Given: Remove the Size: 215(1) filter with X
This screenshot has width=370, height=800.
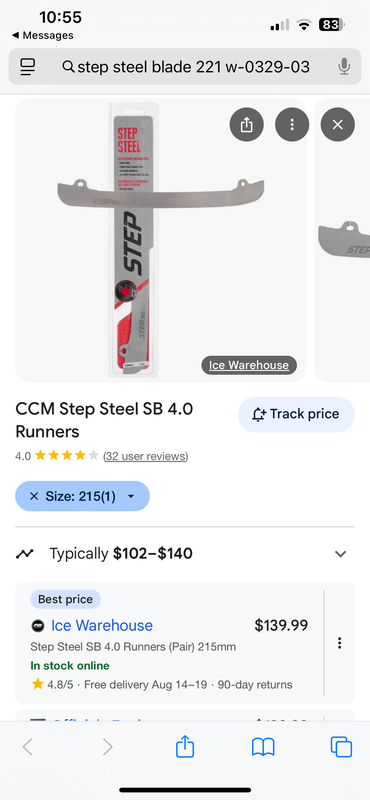Looking at the screenshot, I should (x=34, y=496).
